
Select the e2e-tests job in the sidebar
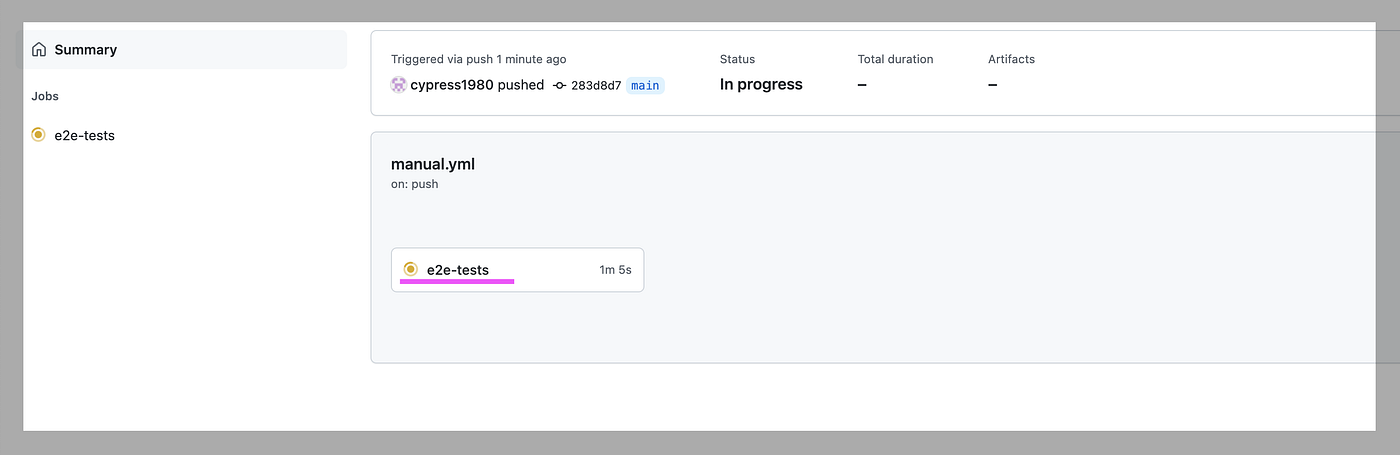pos(84,135)
